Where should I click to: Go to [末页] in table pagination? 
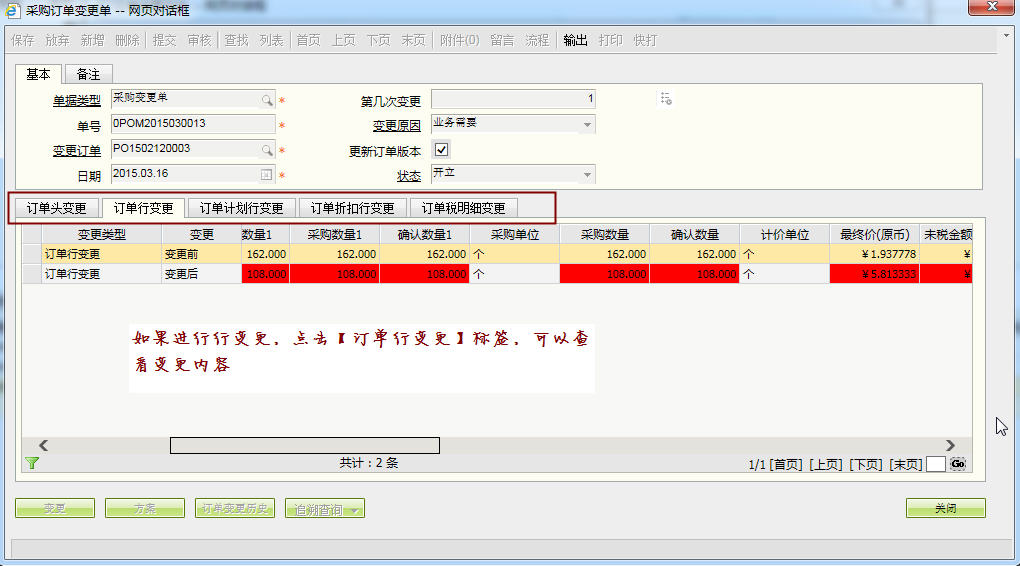tap(906, 465)
